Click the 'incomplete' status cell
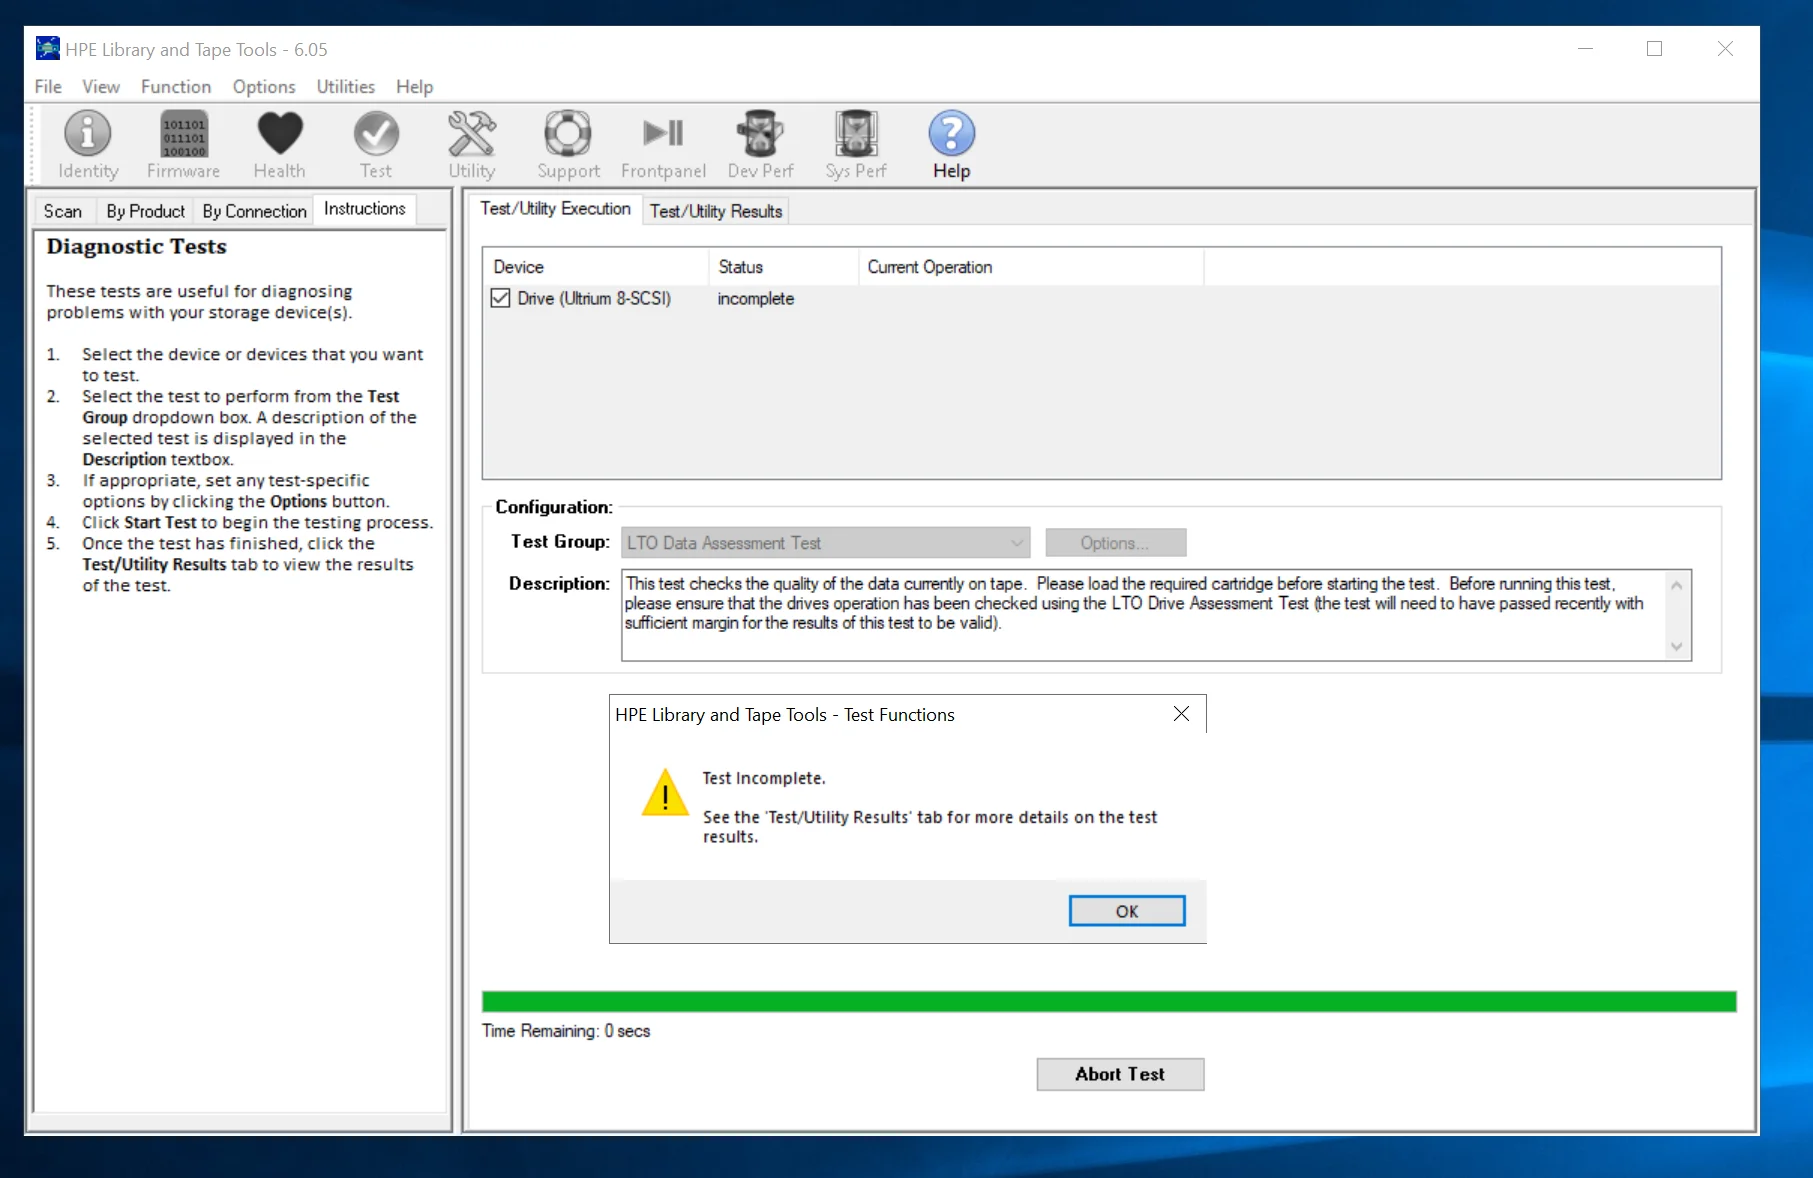This screenshot has height=1178, width=1813. tap(756, 298)
